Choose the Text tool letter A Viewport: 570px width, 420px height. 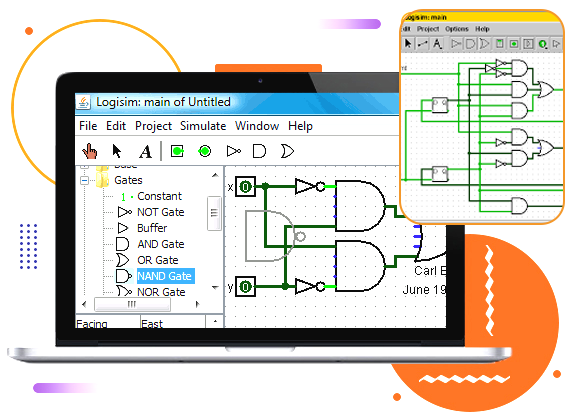coord(145,151)
